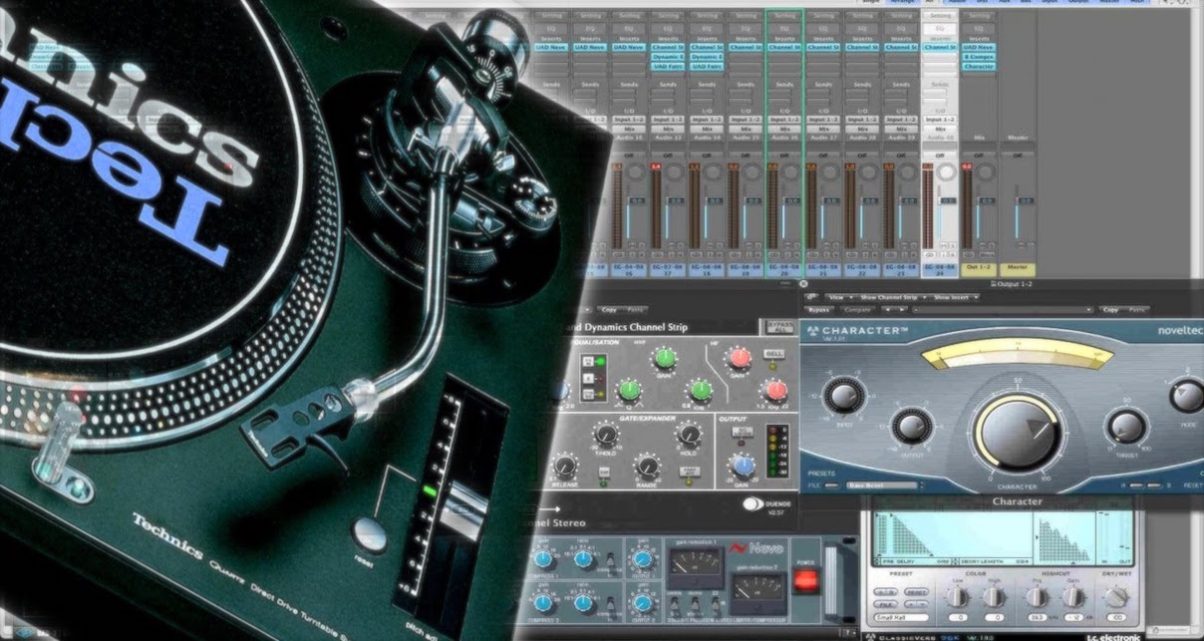Viewport: 1204px width, 641px height.
Task: Open the Bass Boost preset menu in Character
Action: (x=882, y=484)
